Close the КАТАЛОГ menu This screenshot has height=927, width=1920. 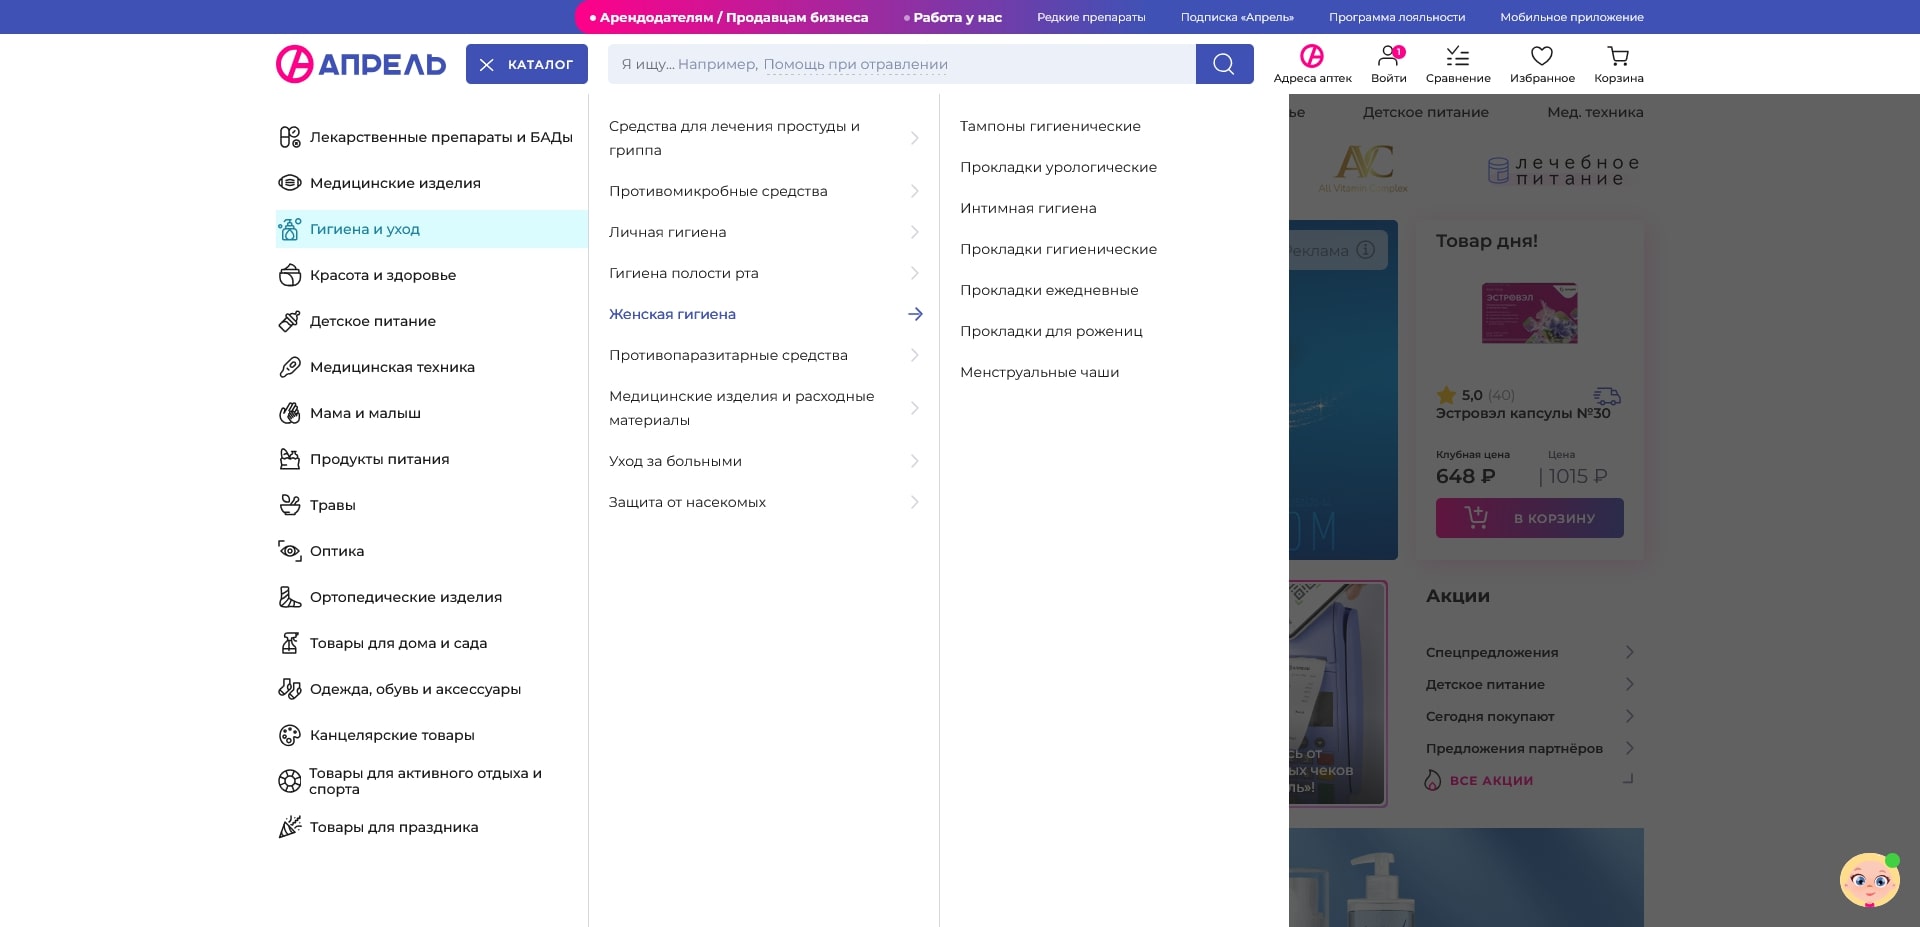[527, 63]
